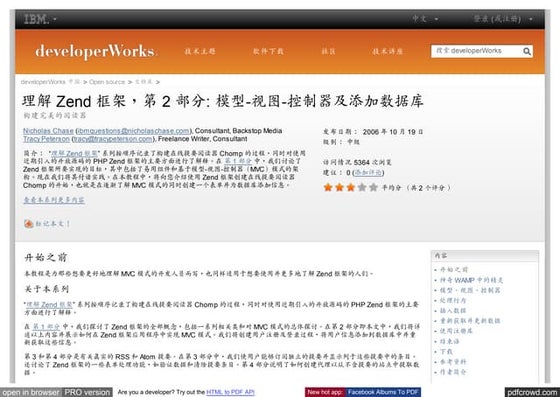This screenshot has width=560, height=397.
Task: Click 第 1 部分 link in body paragraph
Action: pos(46,327)
